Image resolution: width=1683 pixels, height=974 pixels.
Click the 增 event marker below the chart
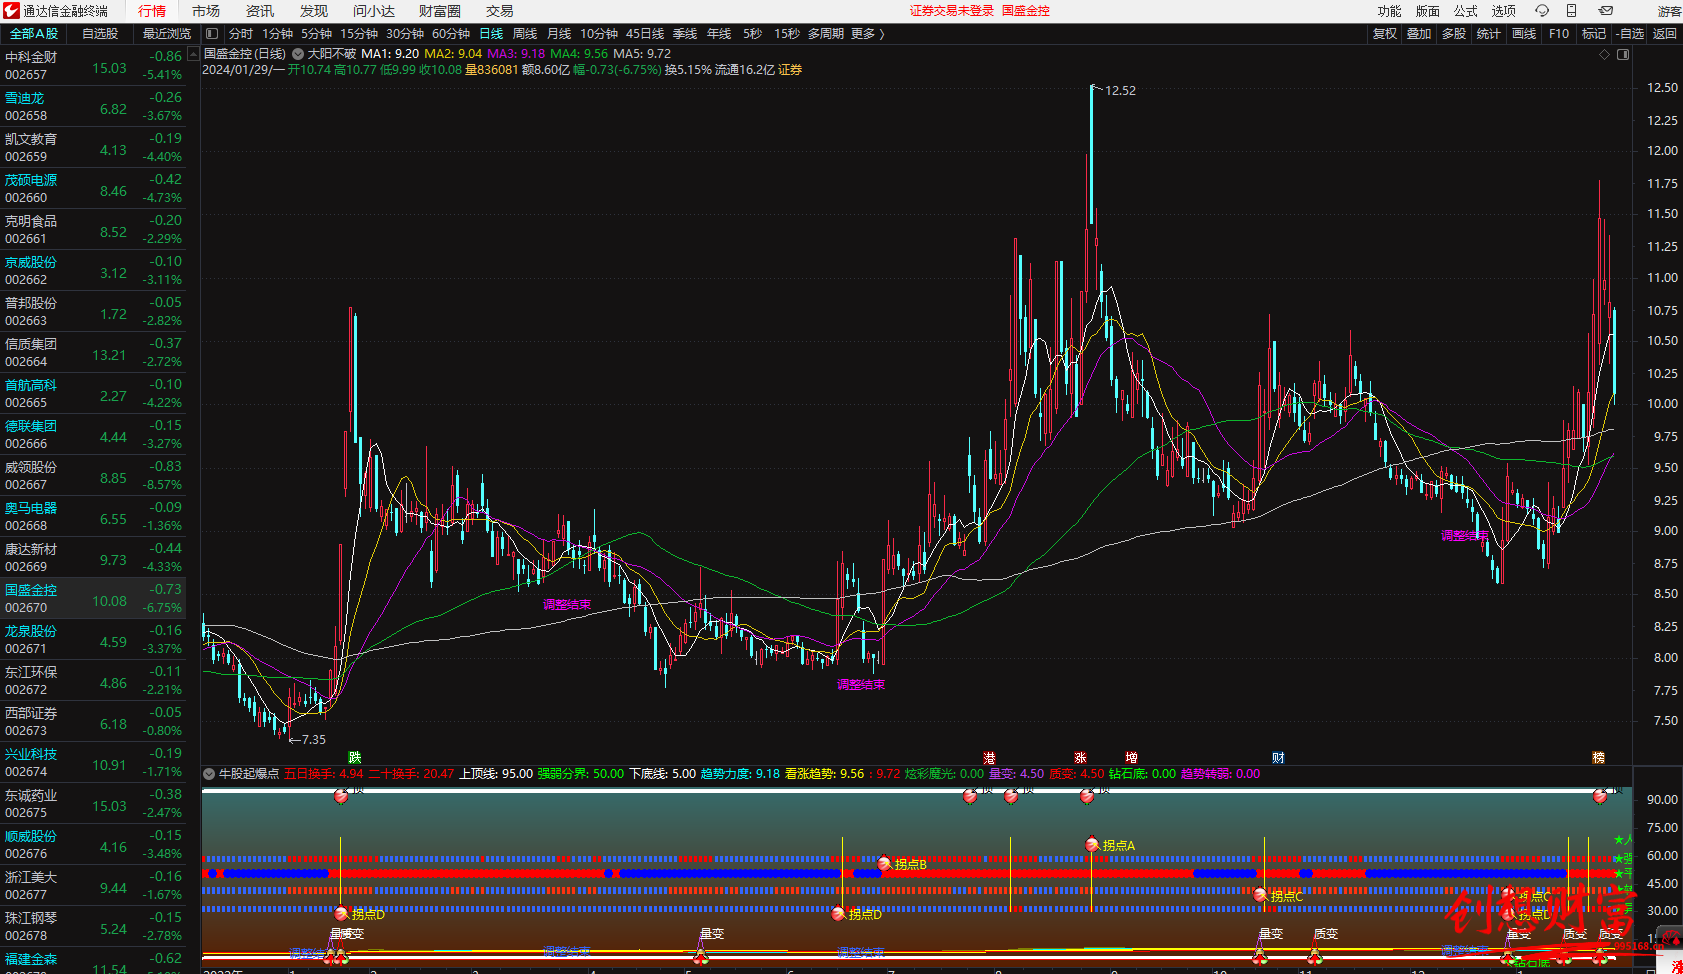[1131, 758]
